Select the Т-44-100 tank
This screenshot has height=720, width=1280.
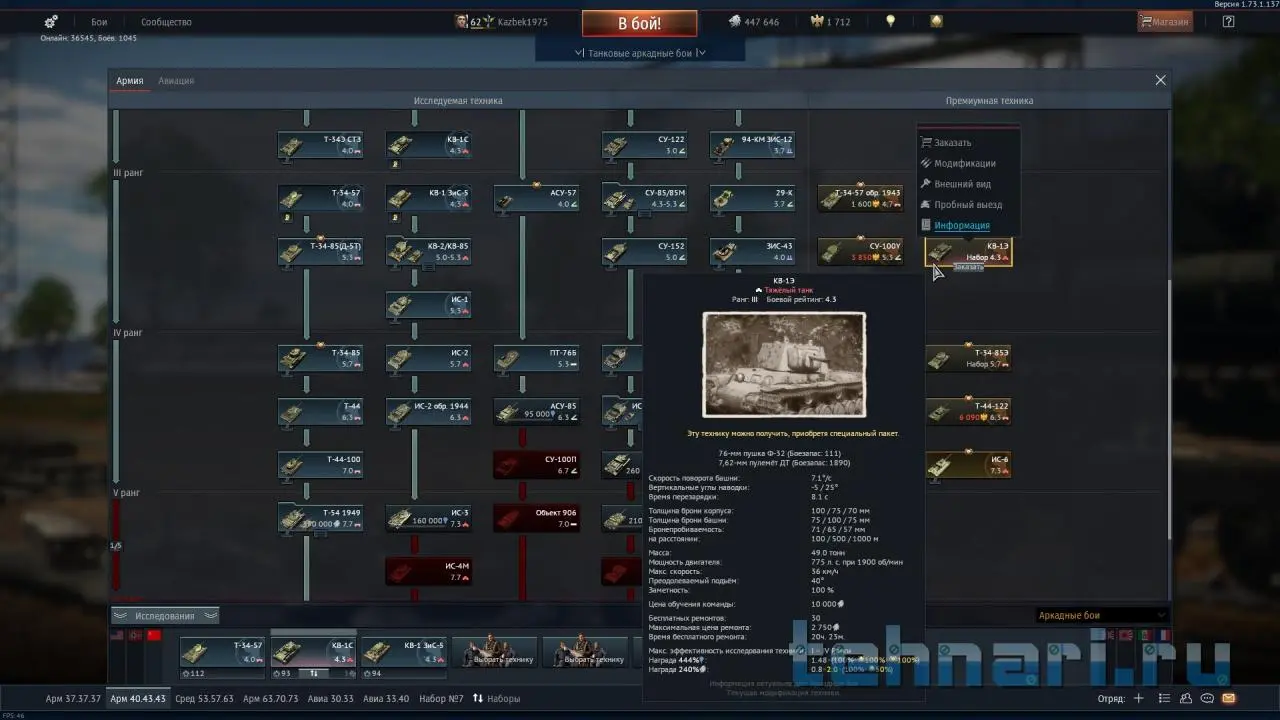(320, 464)
